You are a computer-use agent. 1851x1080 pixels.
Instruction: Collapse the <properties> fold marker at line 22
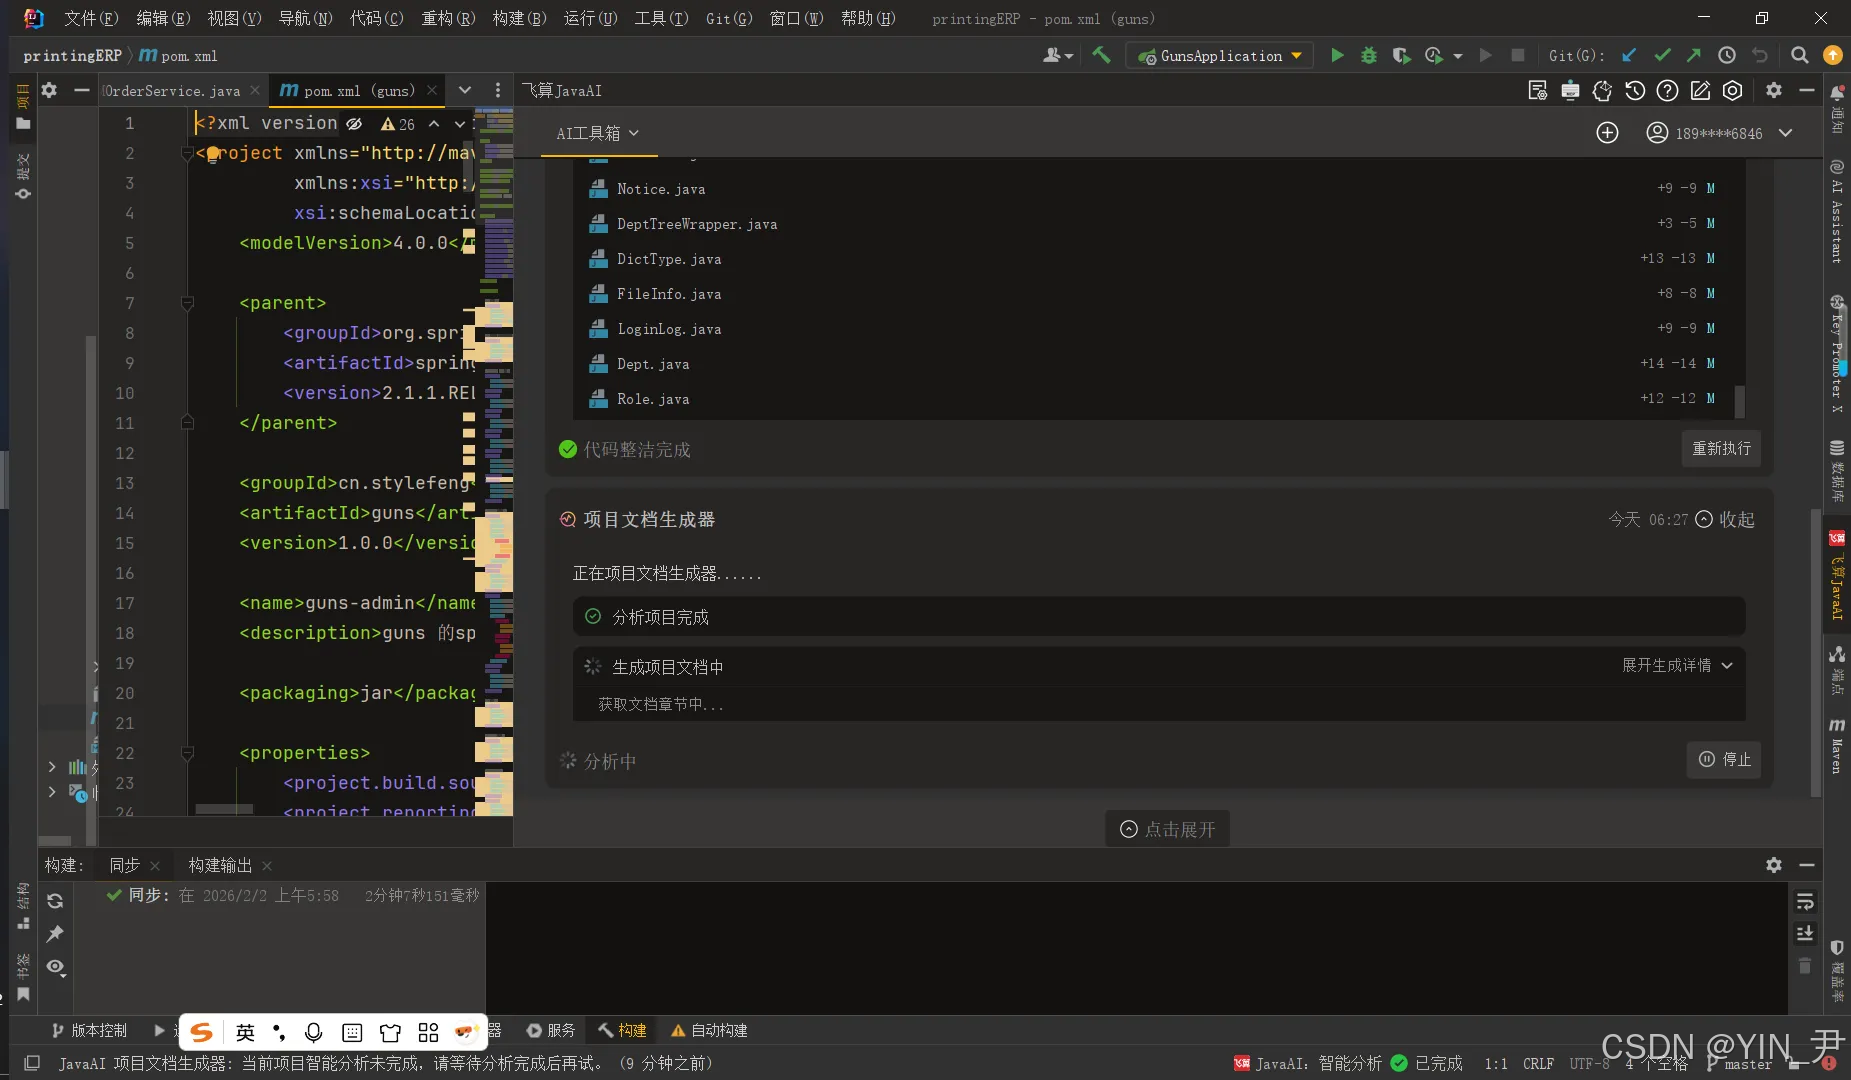(187, 753)
